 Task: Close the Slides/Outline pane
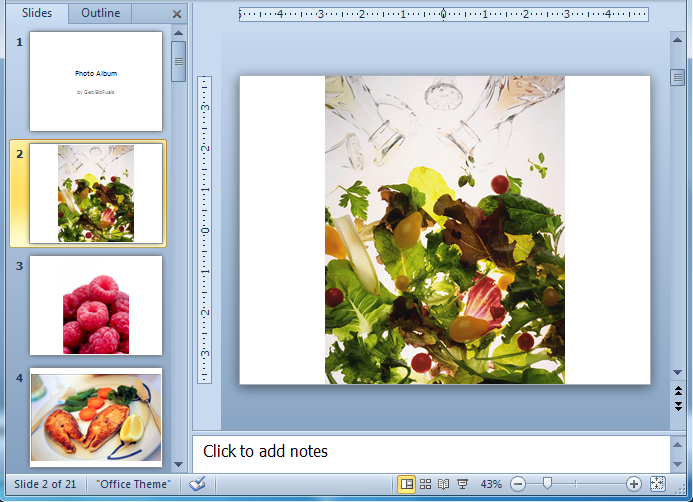(177, 14)
